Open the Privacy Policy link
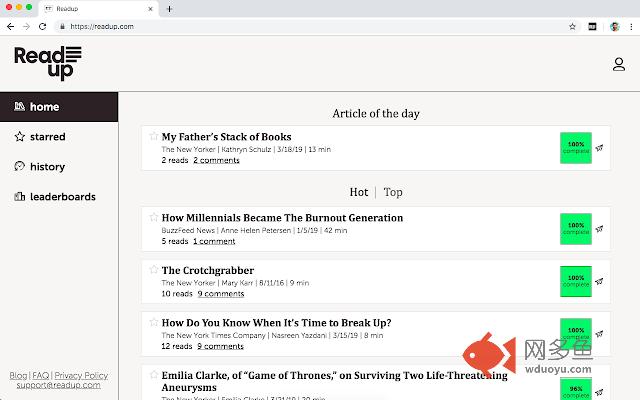Viewport: 640px width, 400px height. pyautogui.click(x=81, y=375)
